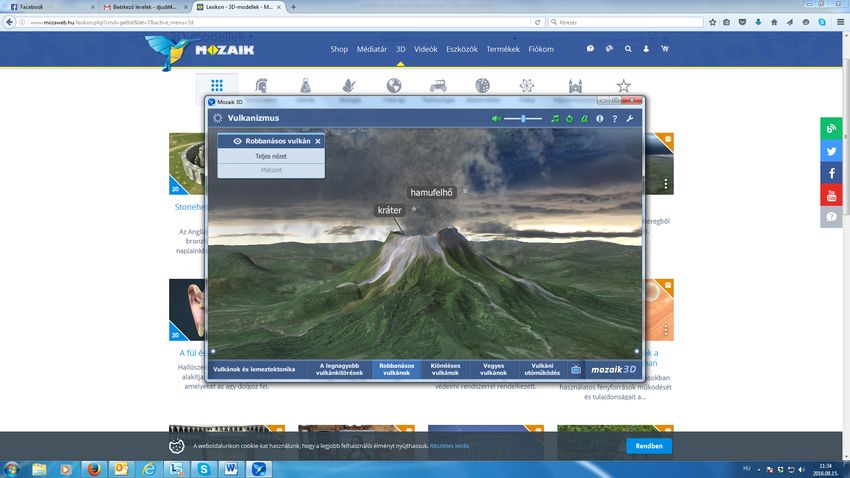Open the info icon in 3D toolbar
The height and width of the screenshot is (478, 850).
point(600,118)
